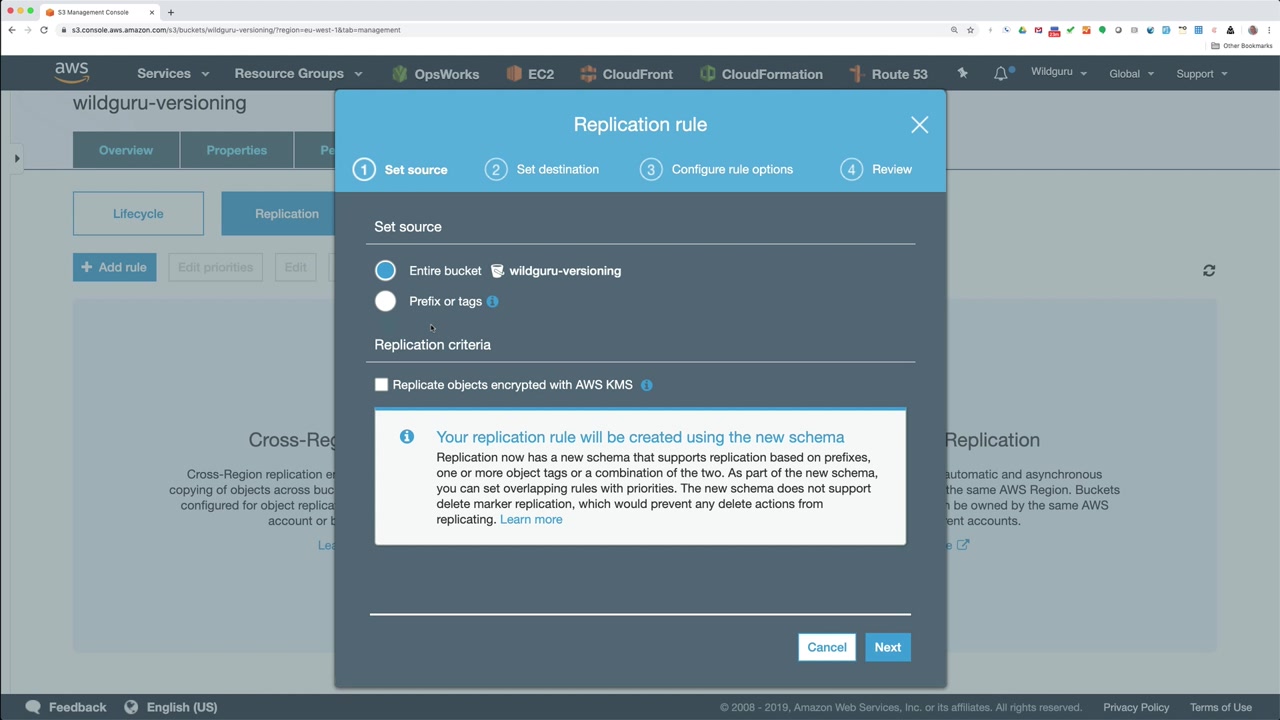Click the Chrome profile avatar

click(1252, 30)
